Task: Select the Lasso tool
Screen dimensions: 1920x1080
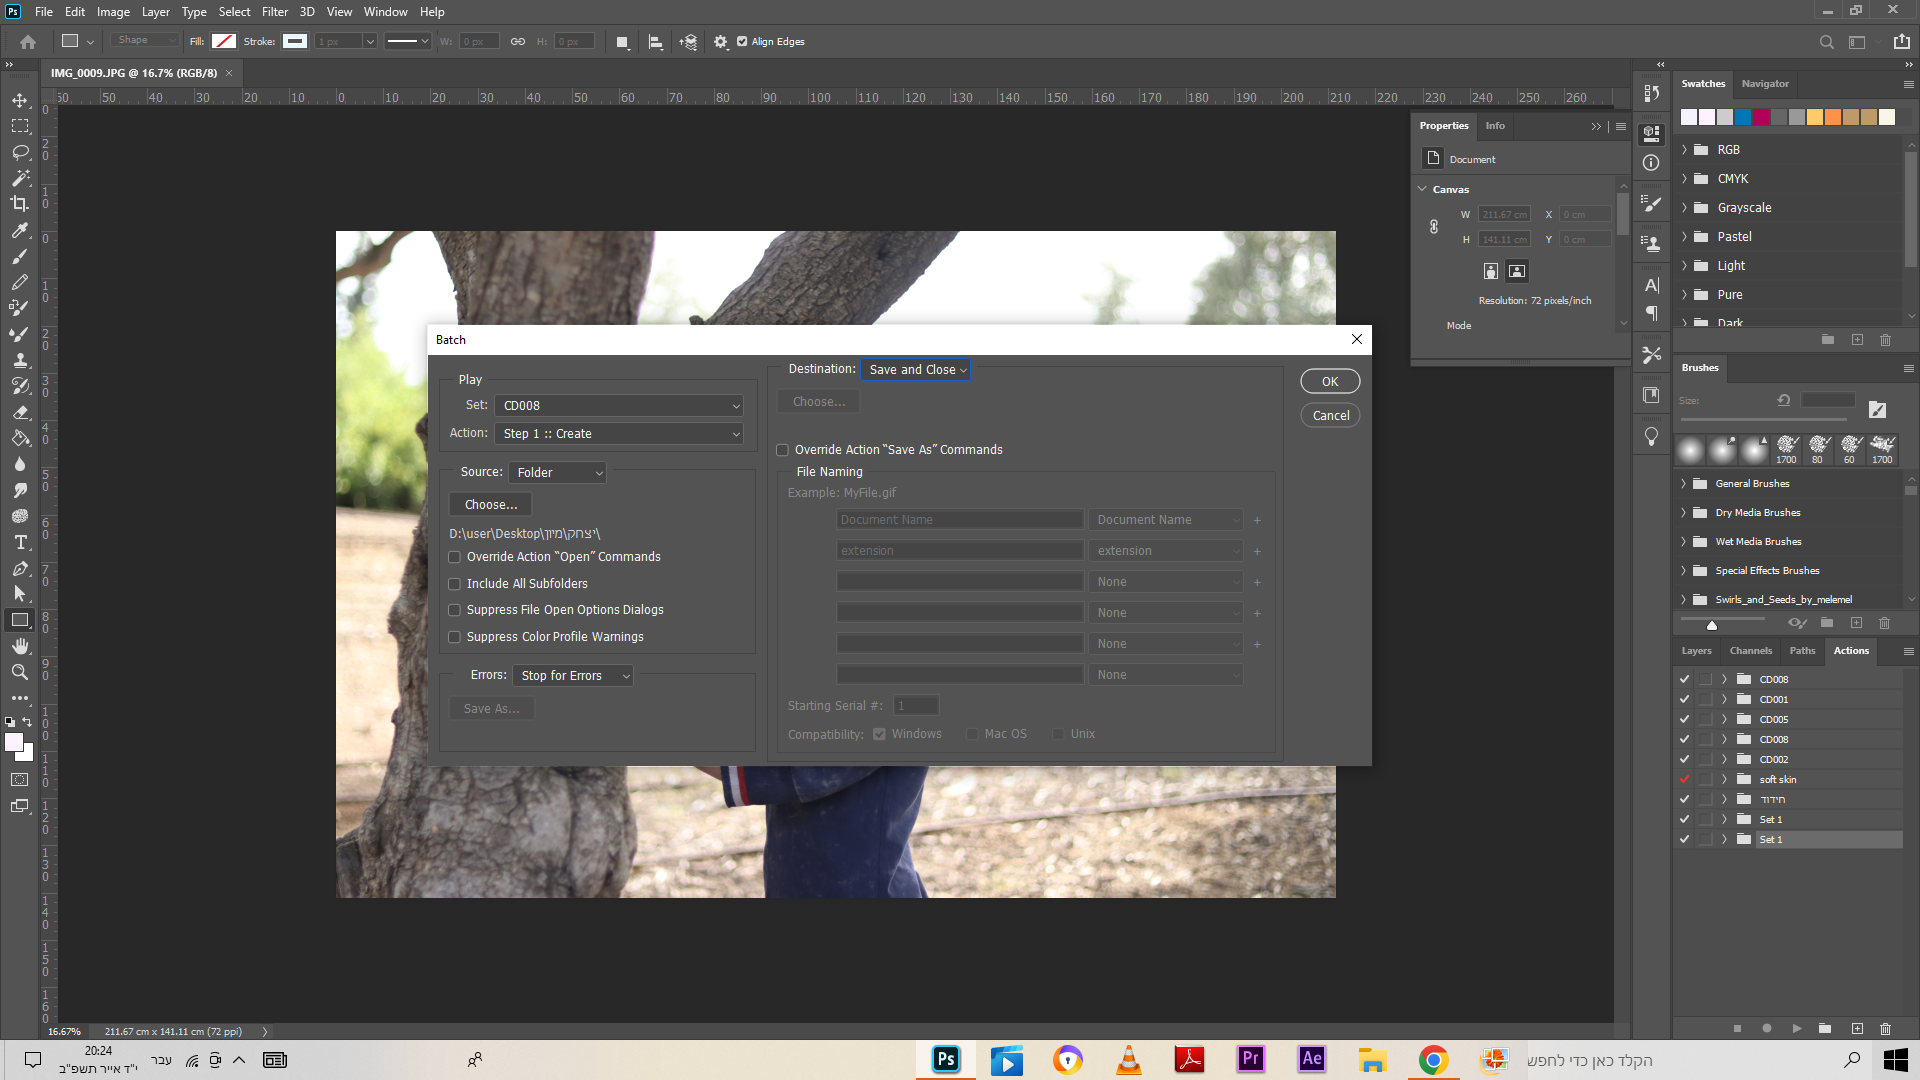Action: coord(19,152)
